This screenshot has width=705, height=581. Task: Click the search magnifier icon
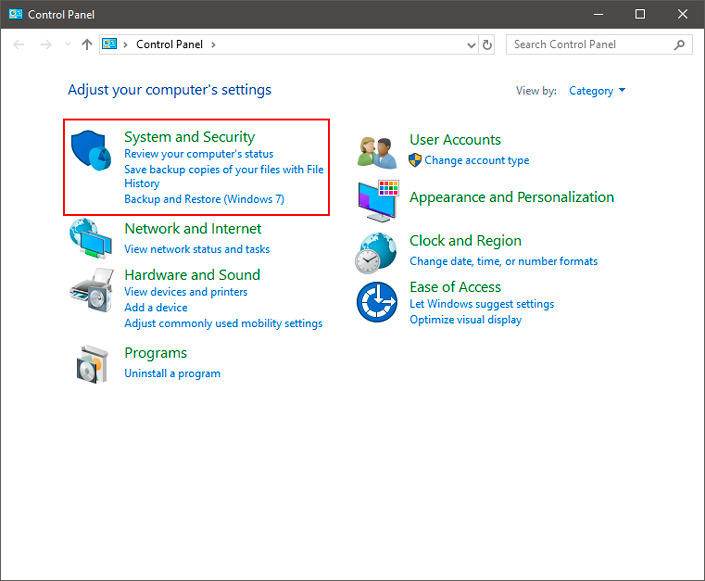coord(679,45)
